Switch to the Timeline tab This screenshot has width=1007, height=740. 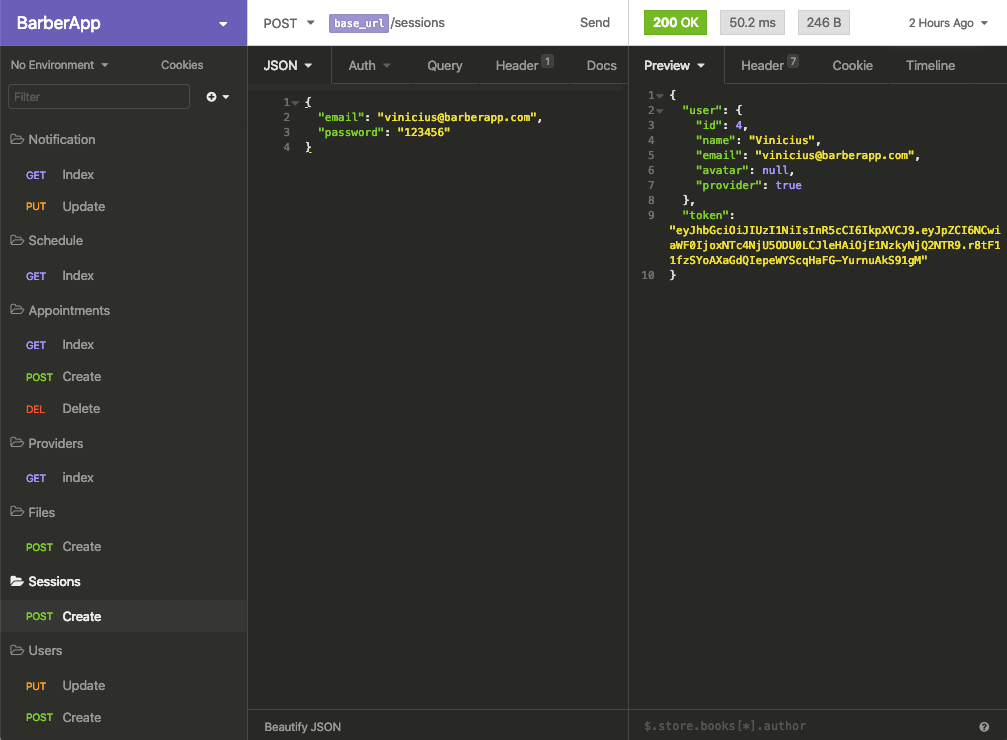[929, 64]
